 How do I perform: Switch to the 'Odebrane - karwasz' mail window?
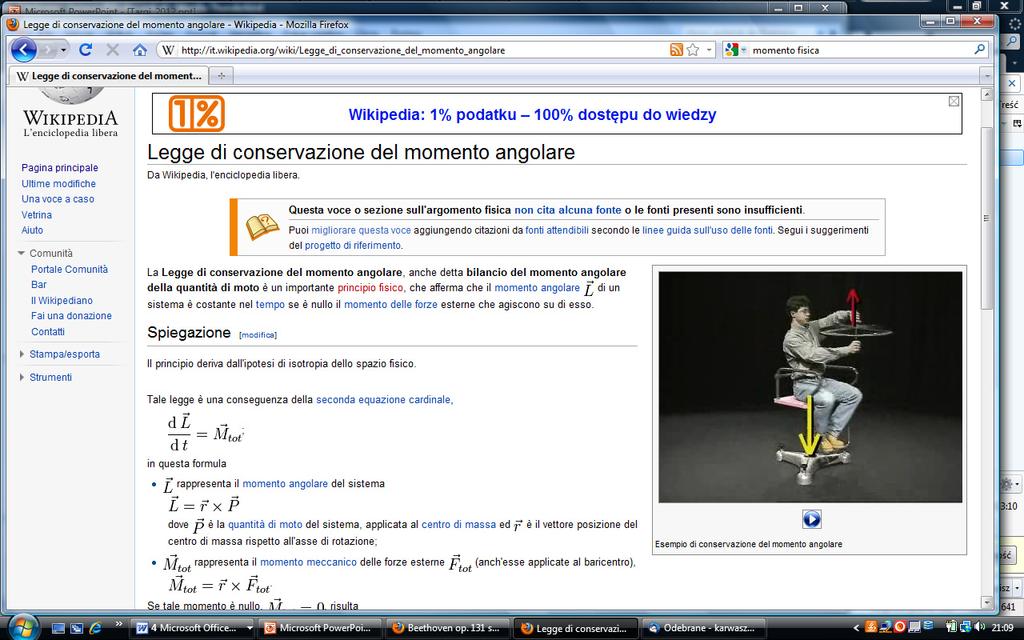pos(703,628)
